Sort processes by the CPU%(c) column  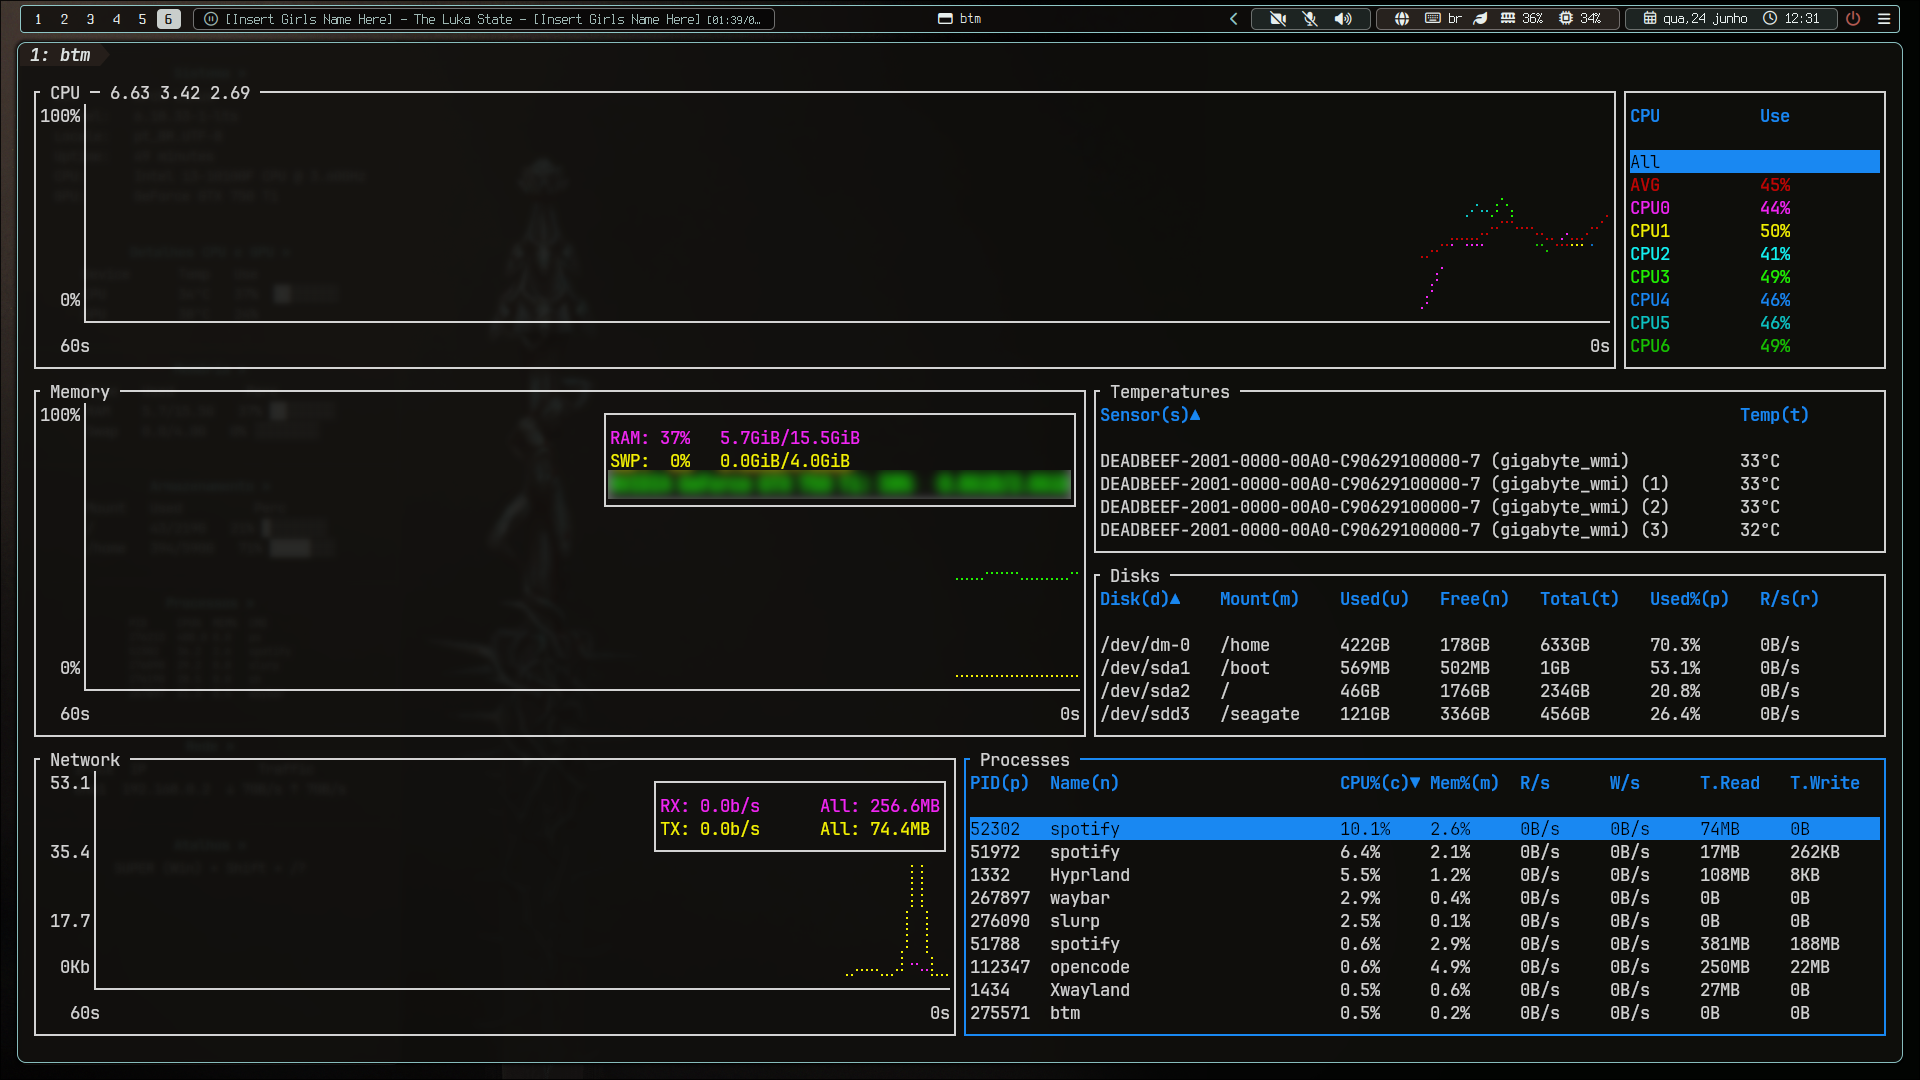click(1380, 783)
